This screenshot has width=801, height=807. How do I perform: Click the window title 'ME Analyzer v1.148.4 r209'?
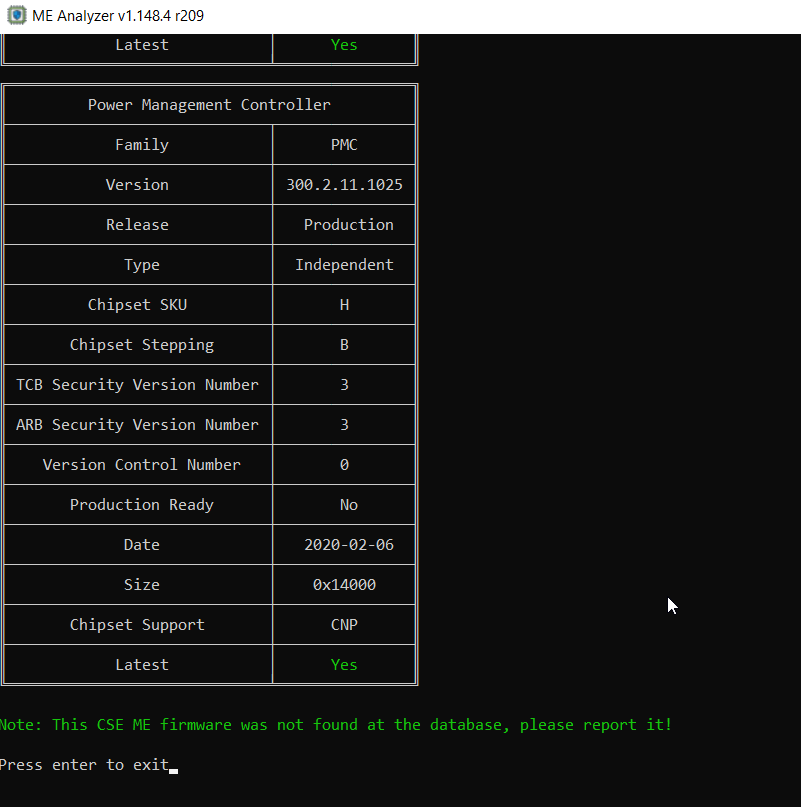pos(118,16)
